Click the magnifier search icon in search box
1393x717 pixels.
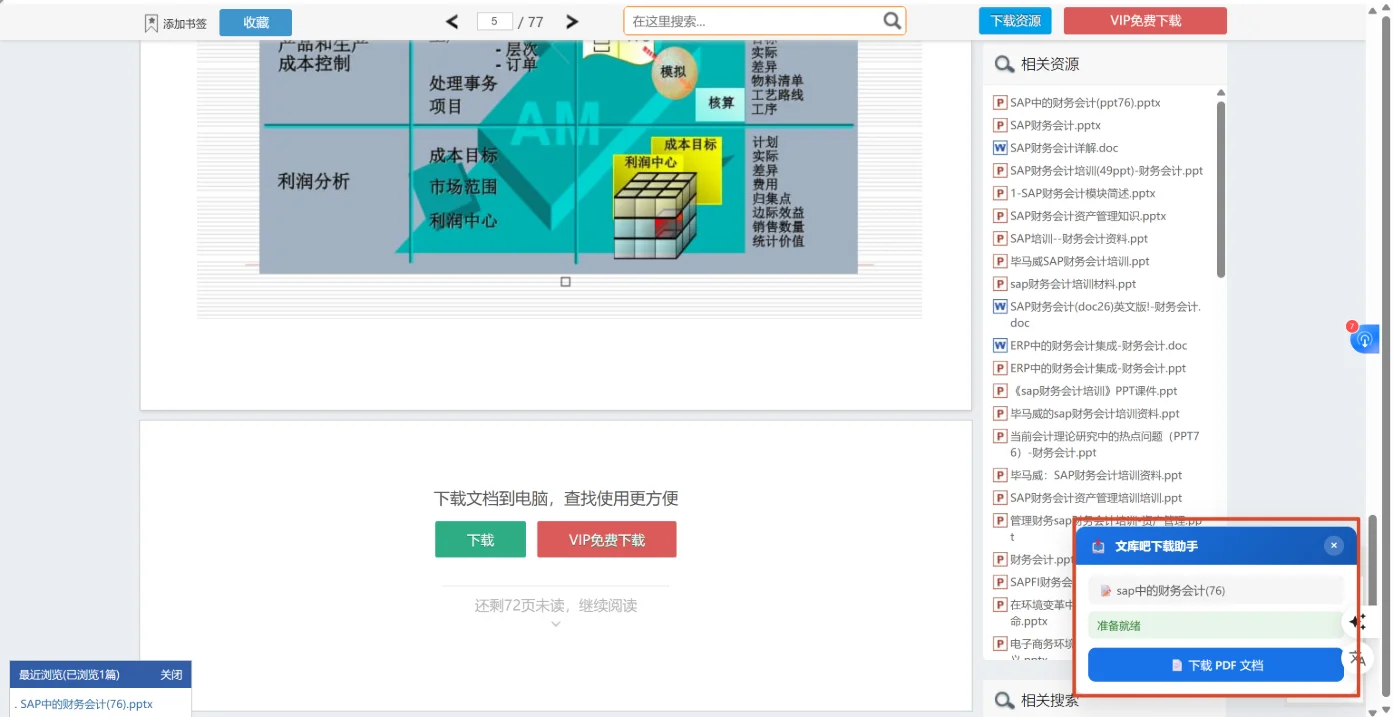pos(892,21)
